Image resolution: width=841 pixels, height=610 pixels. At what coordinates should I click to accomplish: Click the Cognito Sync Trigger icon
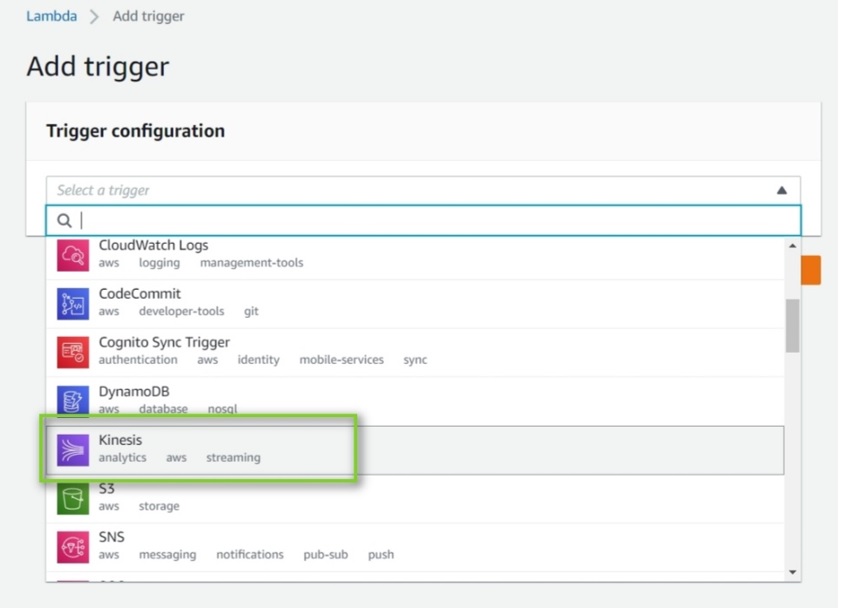pyautogui.click(x=73, y=352)
